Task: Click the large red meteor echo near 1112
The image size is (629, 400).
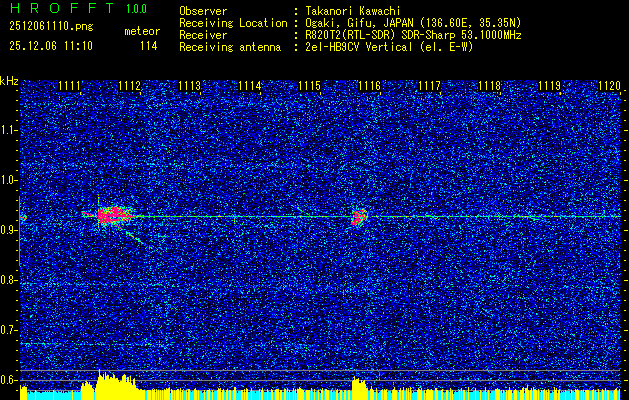Action: (114, 215)
